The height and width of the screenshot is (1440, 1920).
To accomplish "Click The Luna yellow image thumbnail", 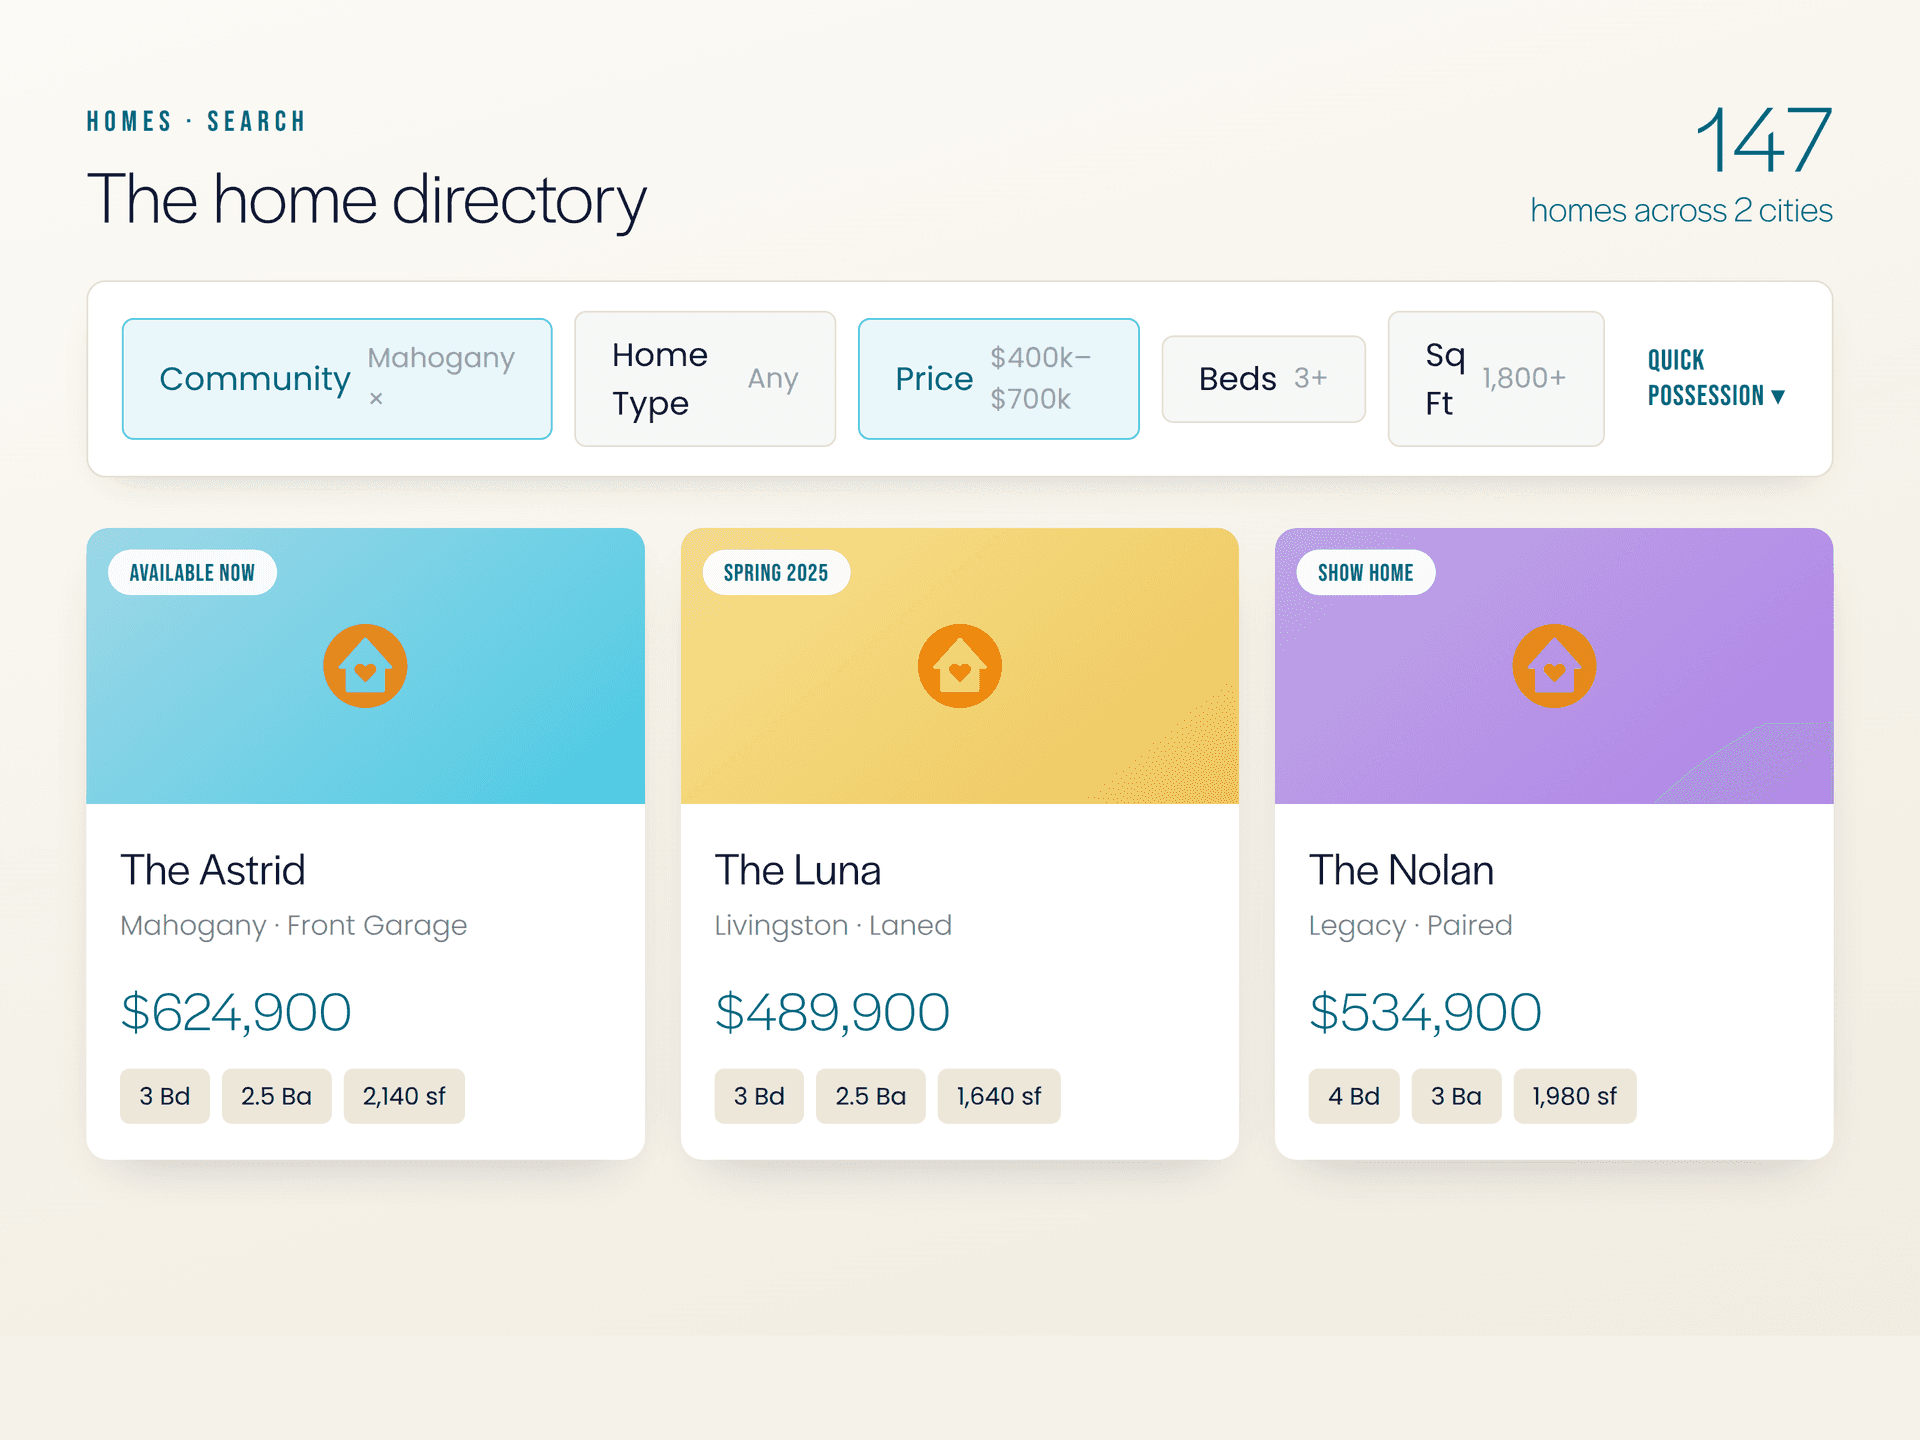I will (959, 666).
